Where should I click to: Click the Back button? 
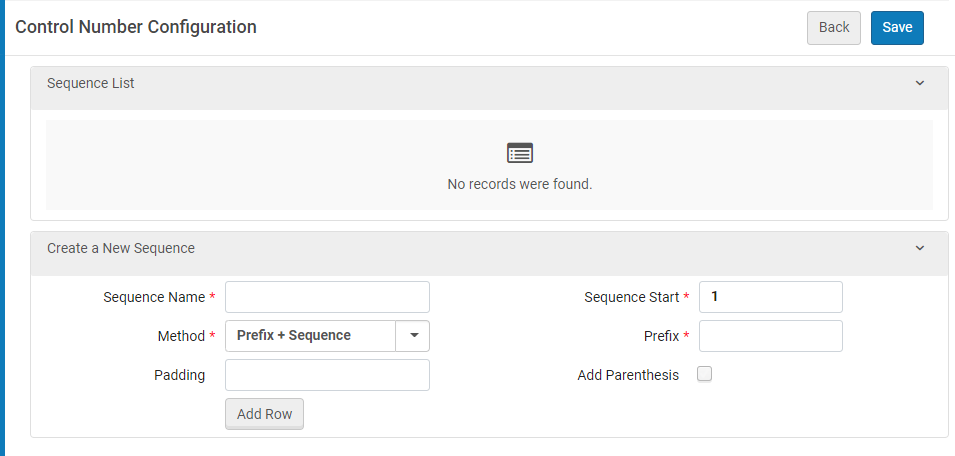point(833,28)
